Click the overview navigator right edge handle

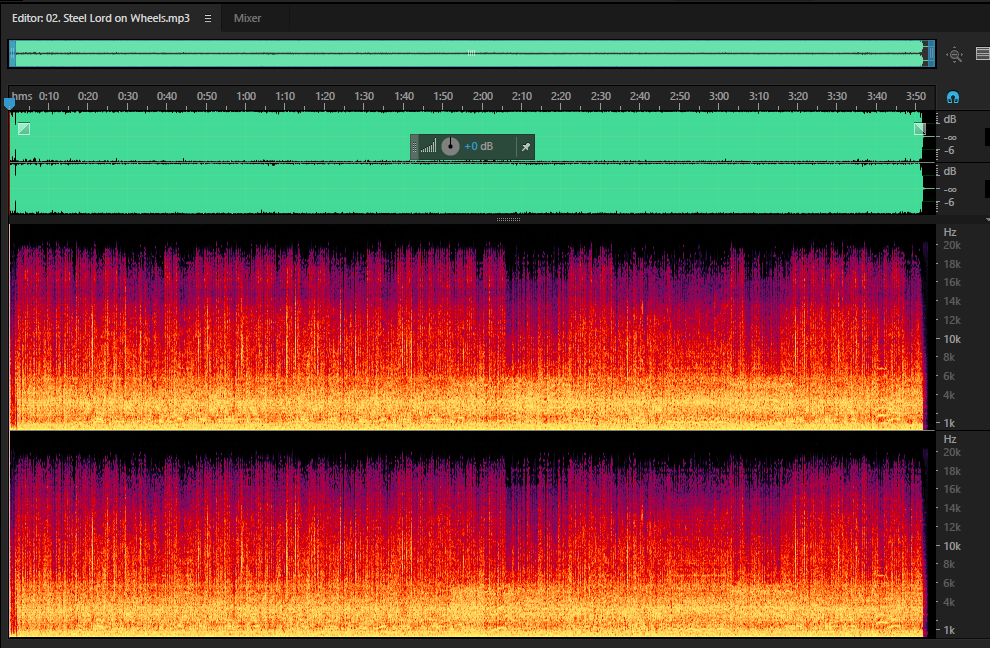pos(931,54)
